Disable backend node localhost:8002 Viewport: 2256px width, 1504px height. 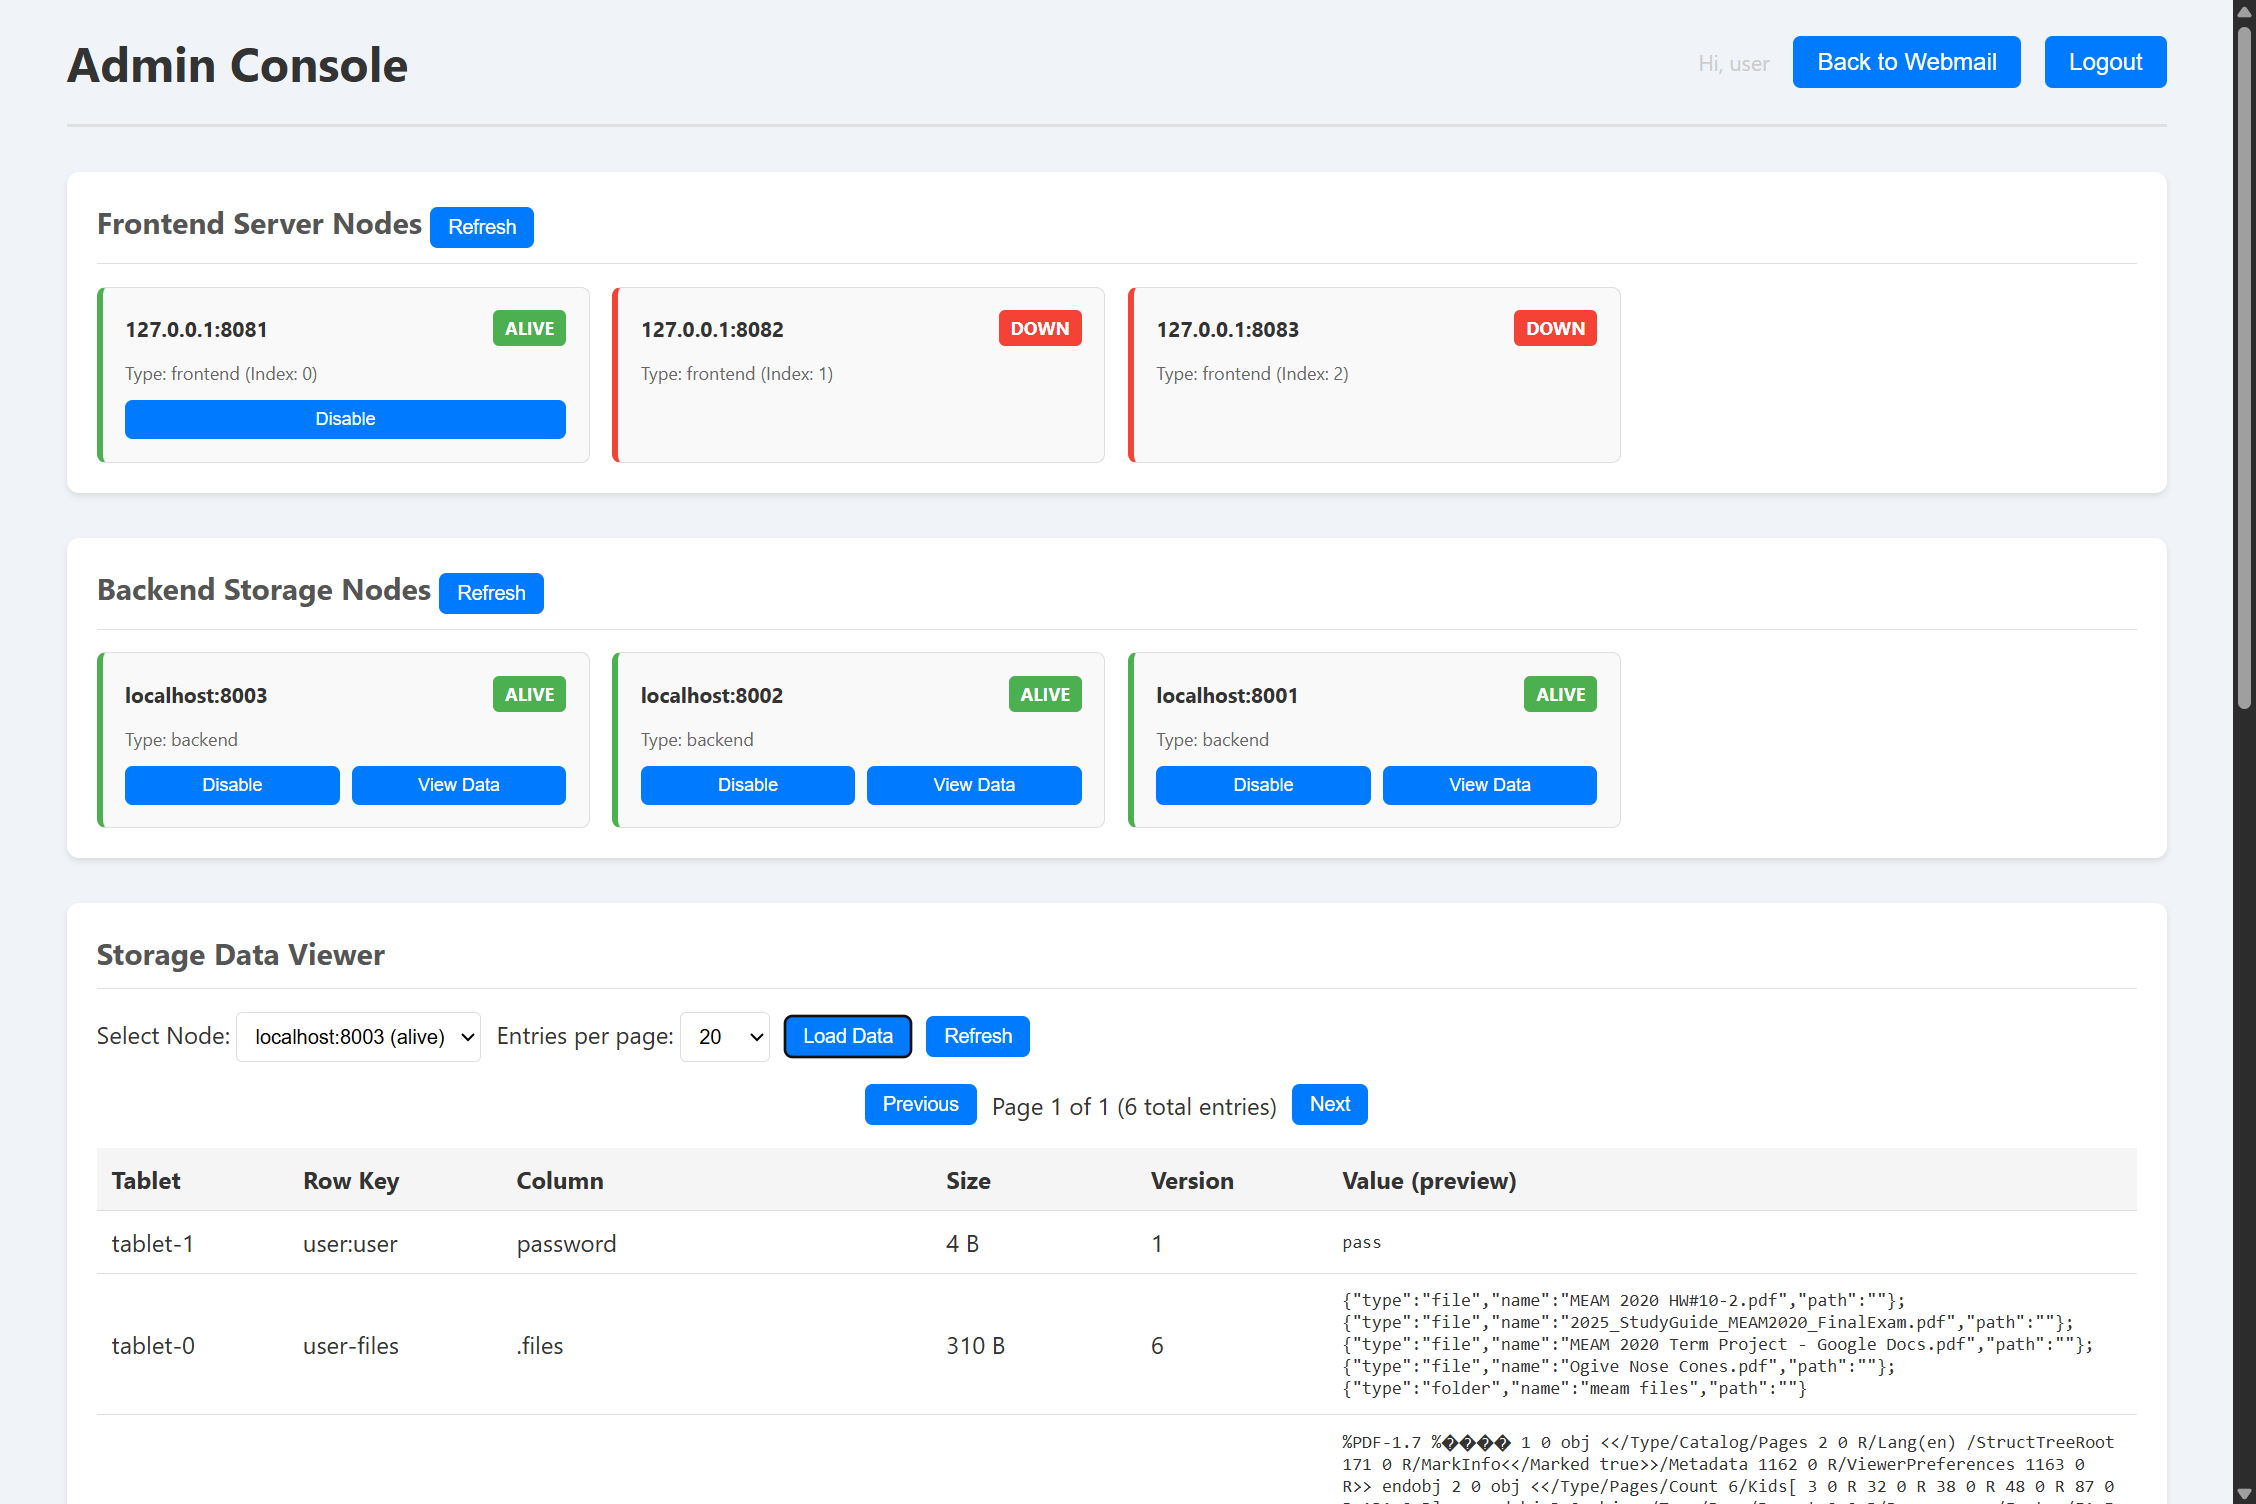coord(747,785)
